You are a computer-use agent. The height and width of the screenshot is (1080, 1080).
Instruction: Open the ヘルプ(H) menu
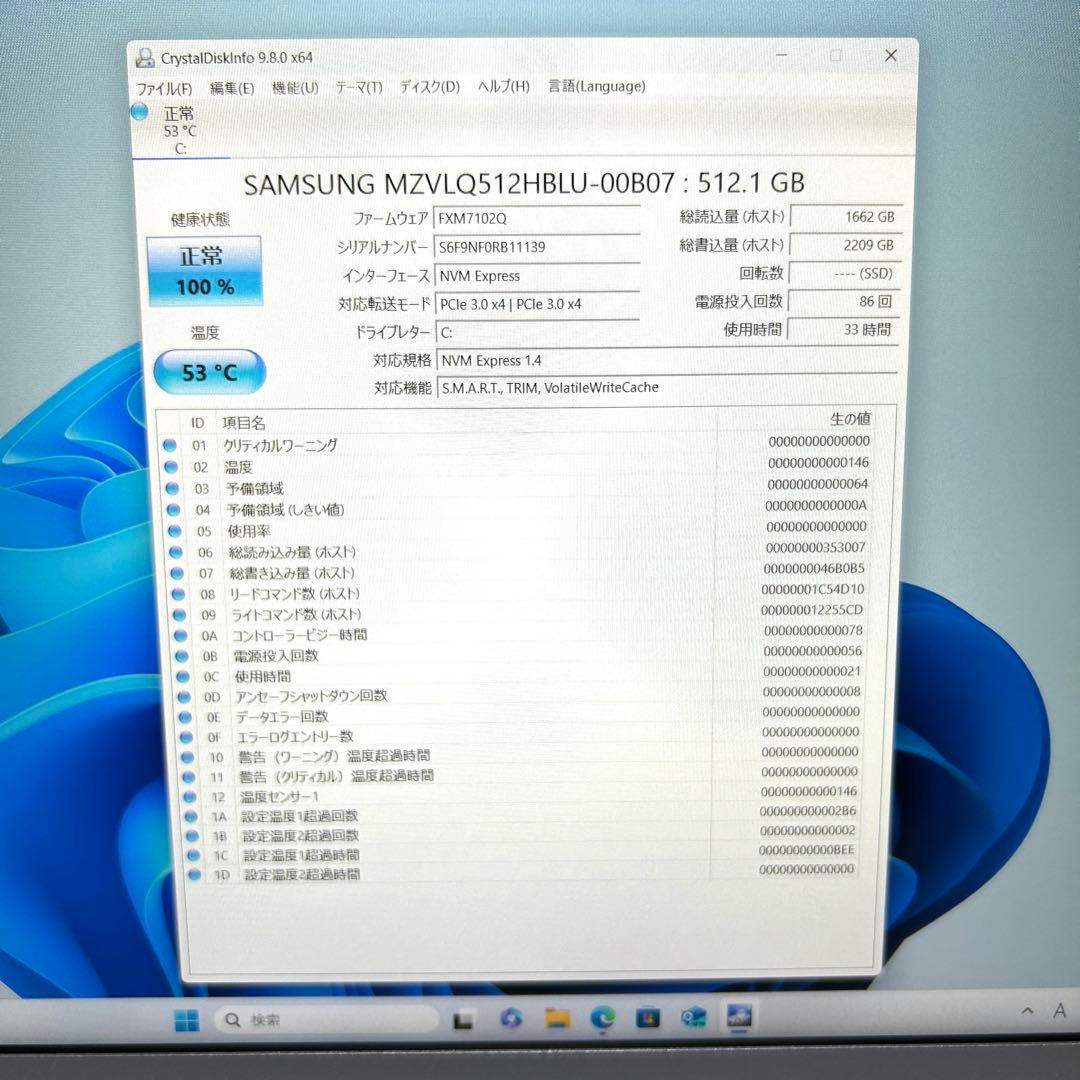click(x=503, y=86)
